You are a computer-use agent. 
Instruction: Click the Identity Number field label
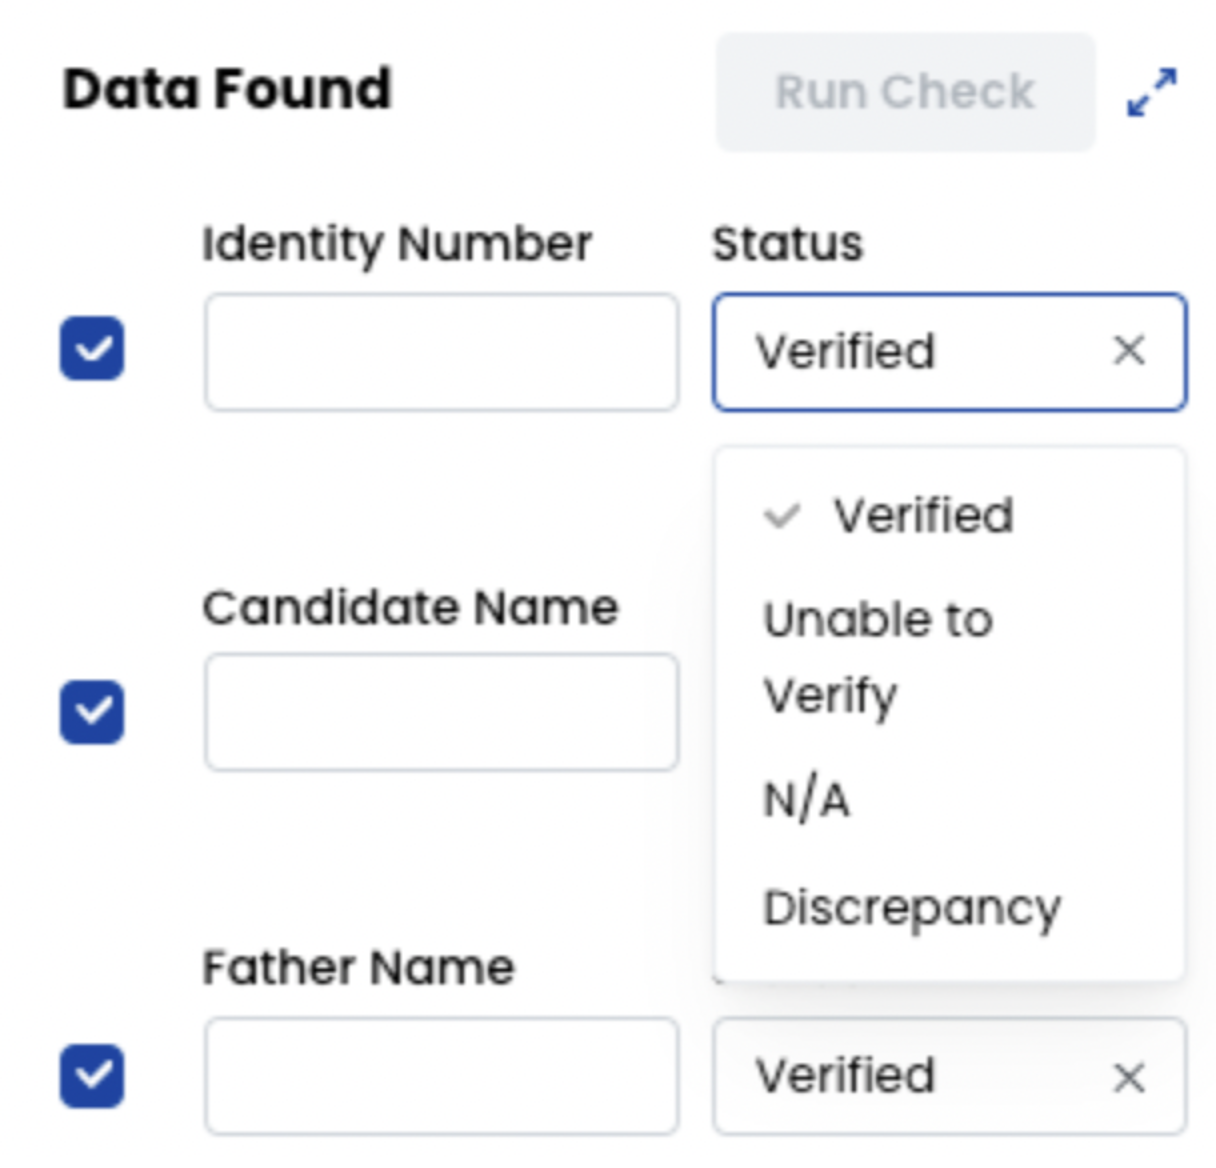click(397, 244)
